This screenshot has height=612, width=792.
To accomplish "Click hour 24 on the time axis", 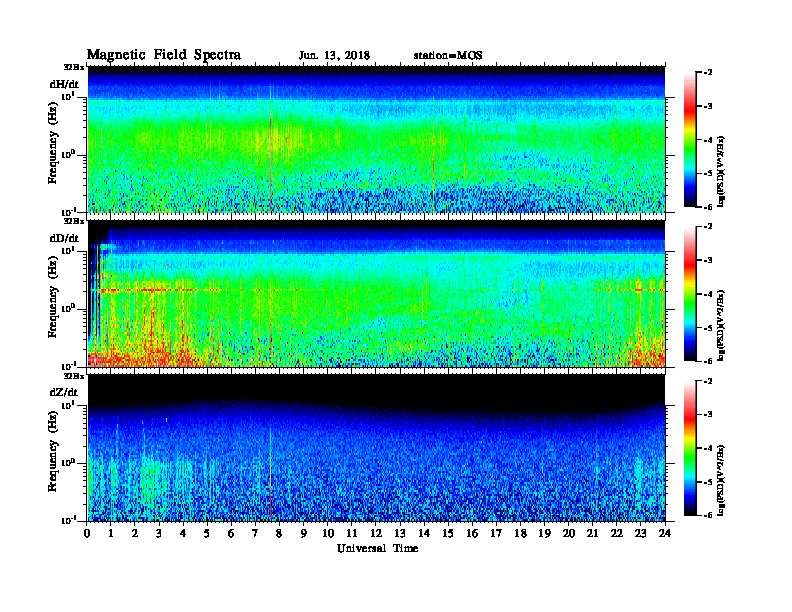I will pos(665,533).
